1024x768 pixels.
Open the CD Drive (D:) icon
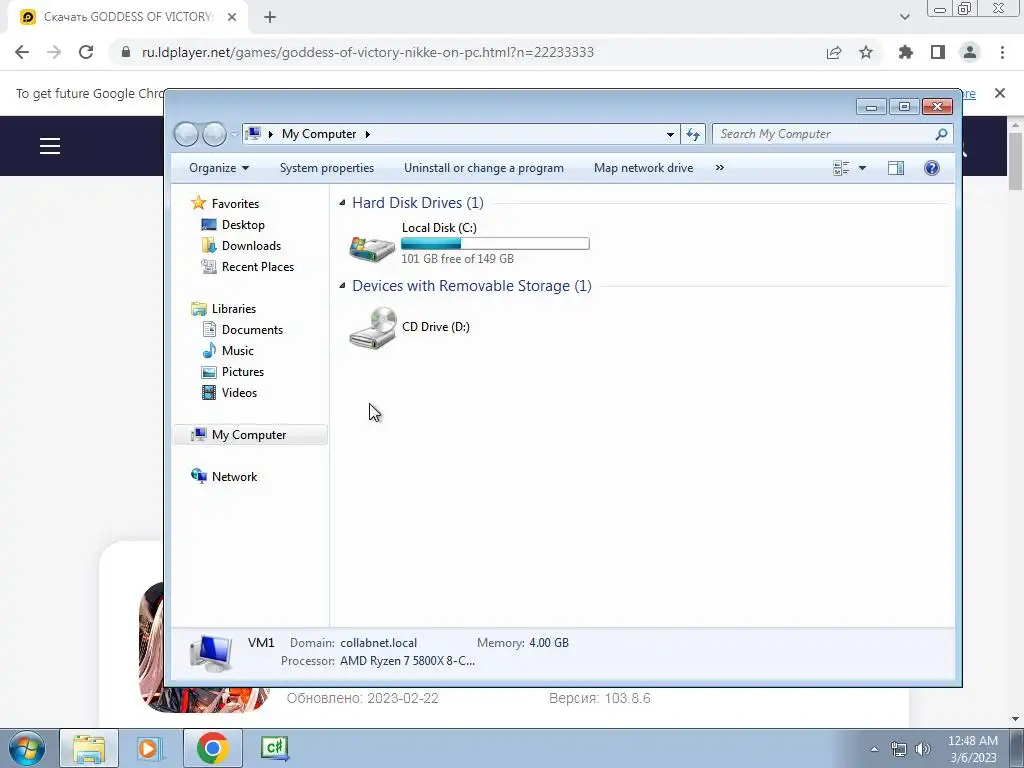coord(373,328)
